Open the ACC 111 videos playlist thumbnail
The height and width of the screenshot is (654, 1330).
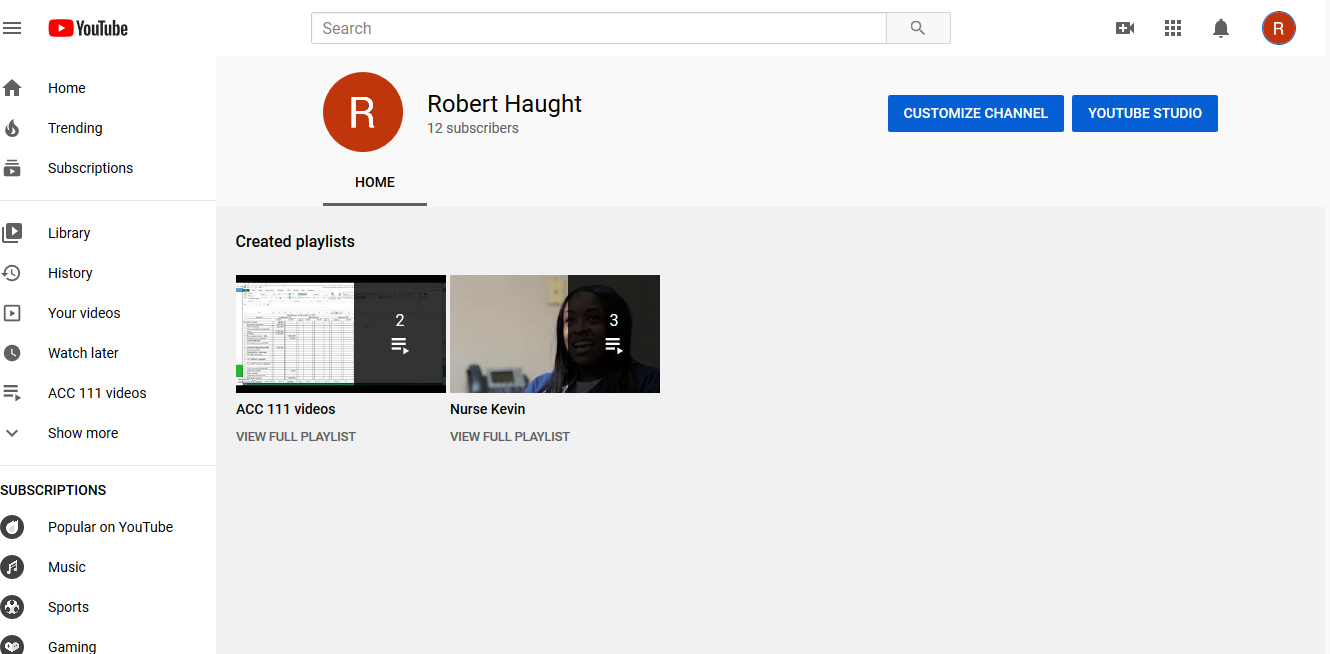pos(340,334)
